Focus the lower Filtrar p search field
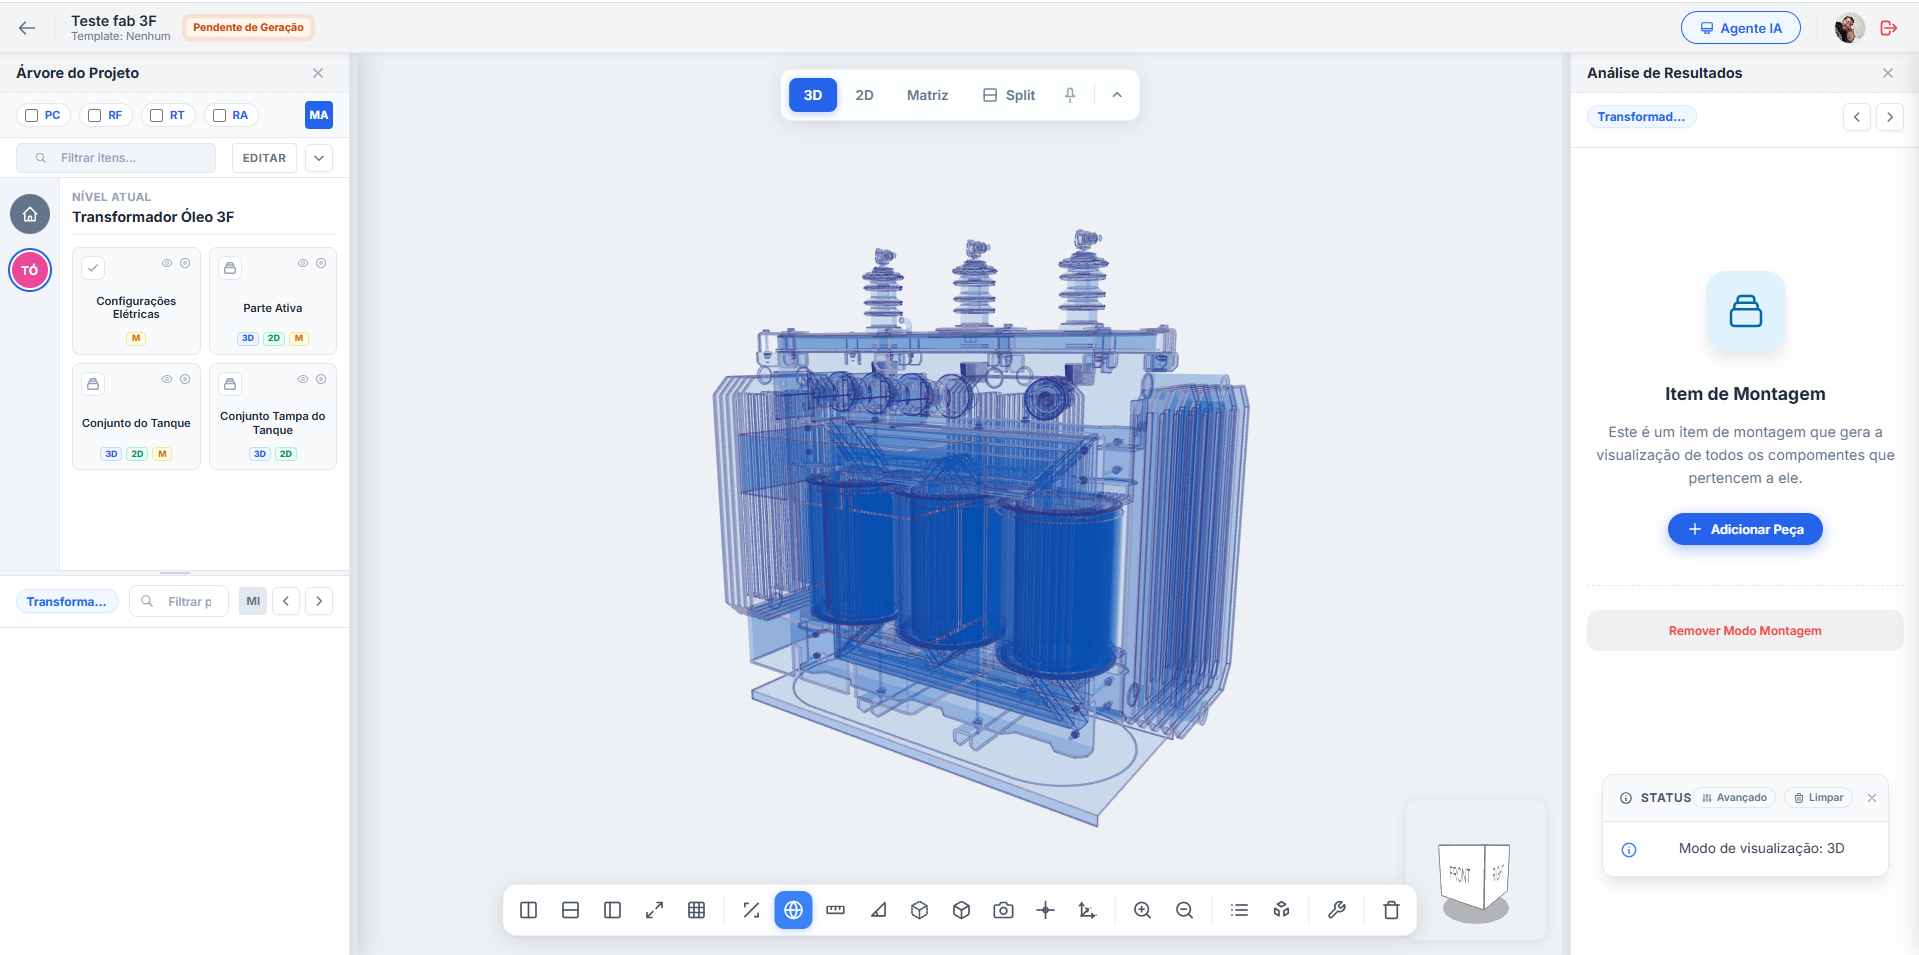The image size is (1919, 955). click(x=180, y=601)
